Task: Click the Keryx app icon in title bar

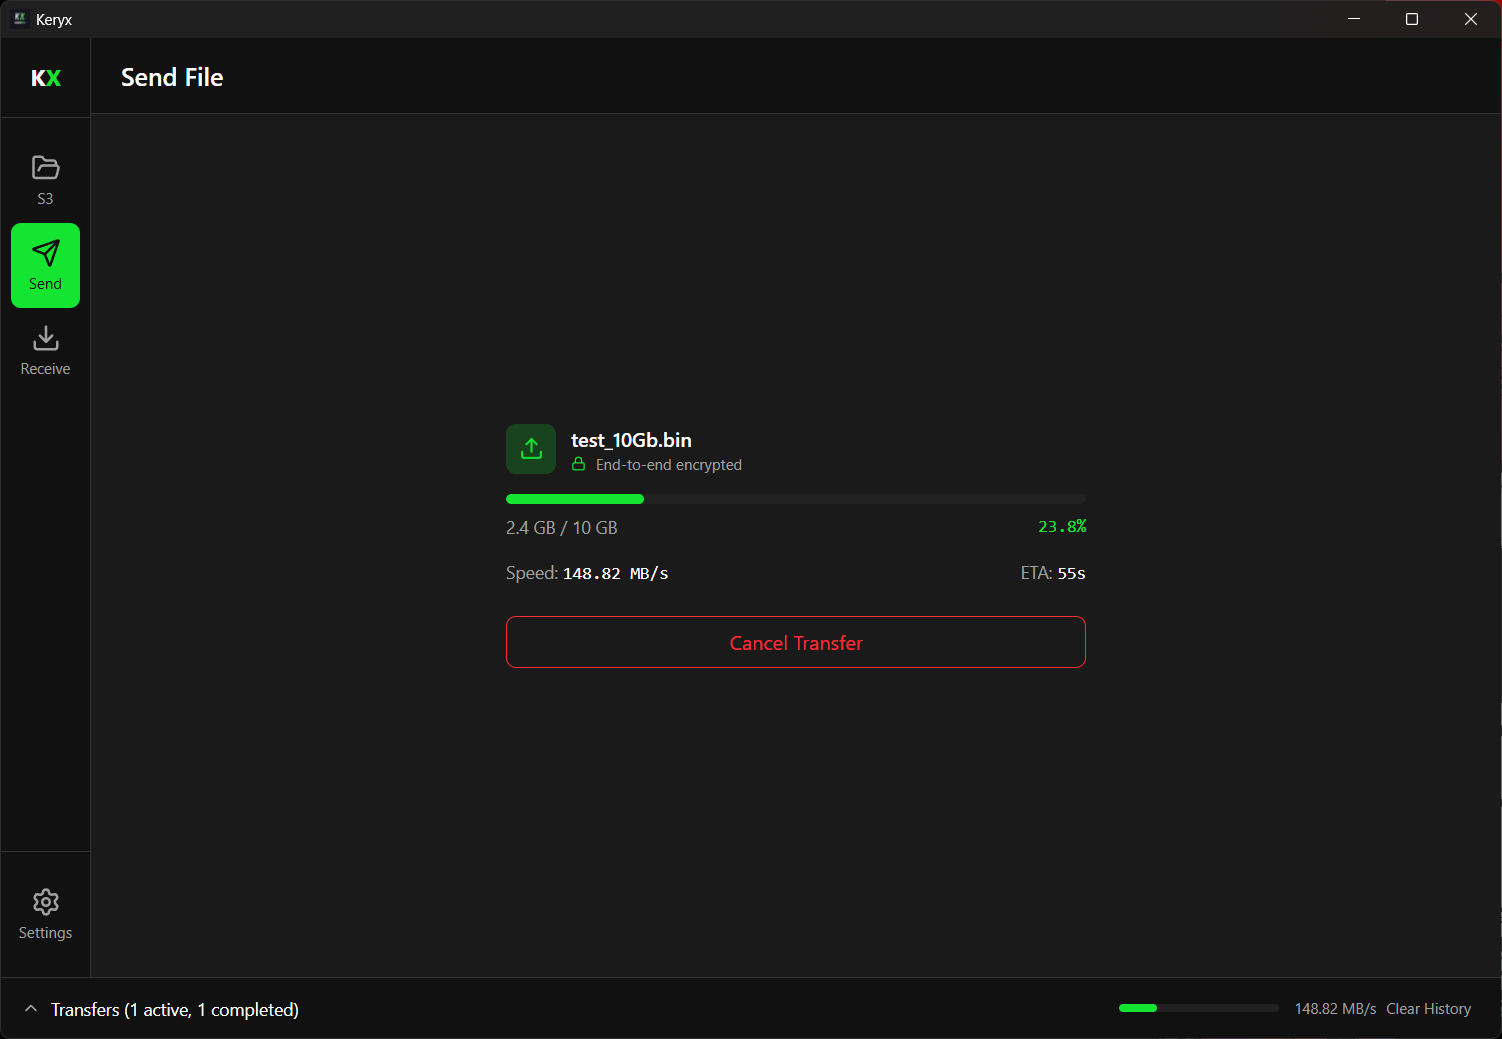Action: pyautogui.click(x=19, y=19)
